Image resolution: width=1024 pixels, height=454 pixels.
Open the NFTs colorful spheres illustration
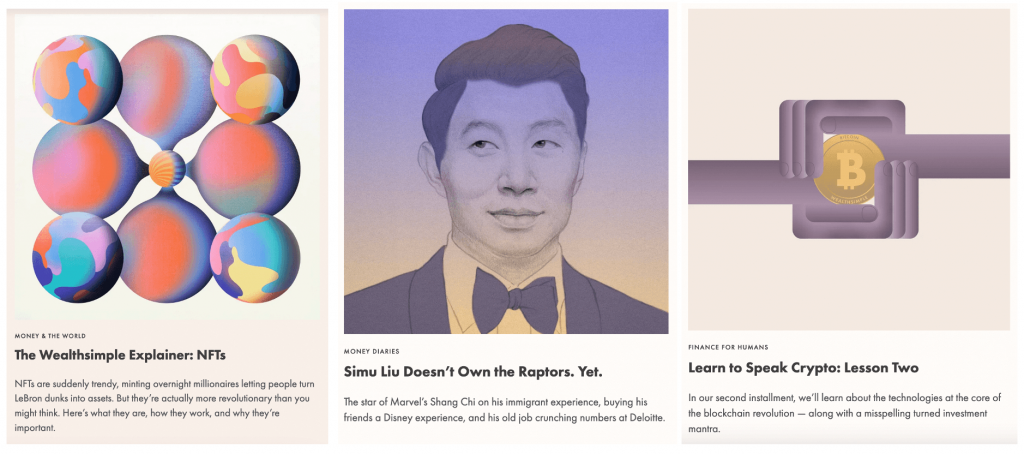pos(167,167)
